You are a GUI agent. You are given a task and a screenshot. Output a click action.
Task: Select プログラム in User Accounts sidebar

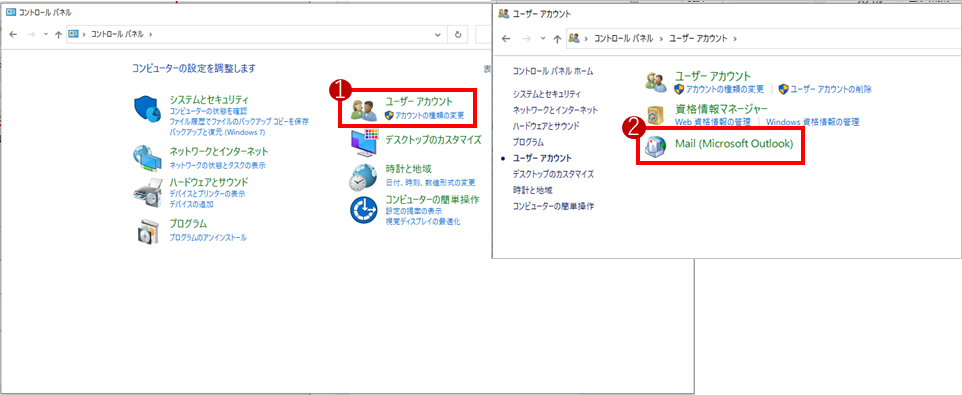coord(528,142)
